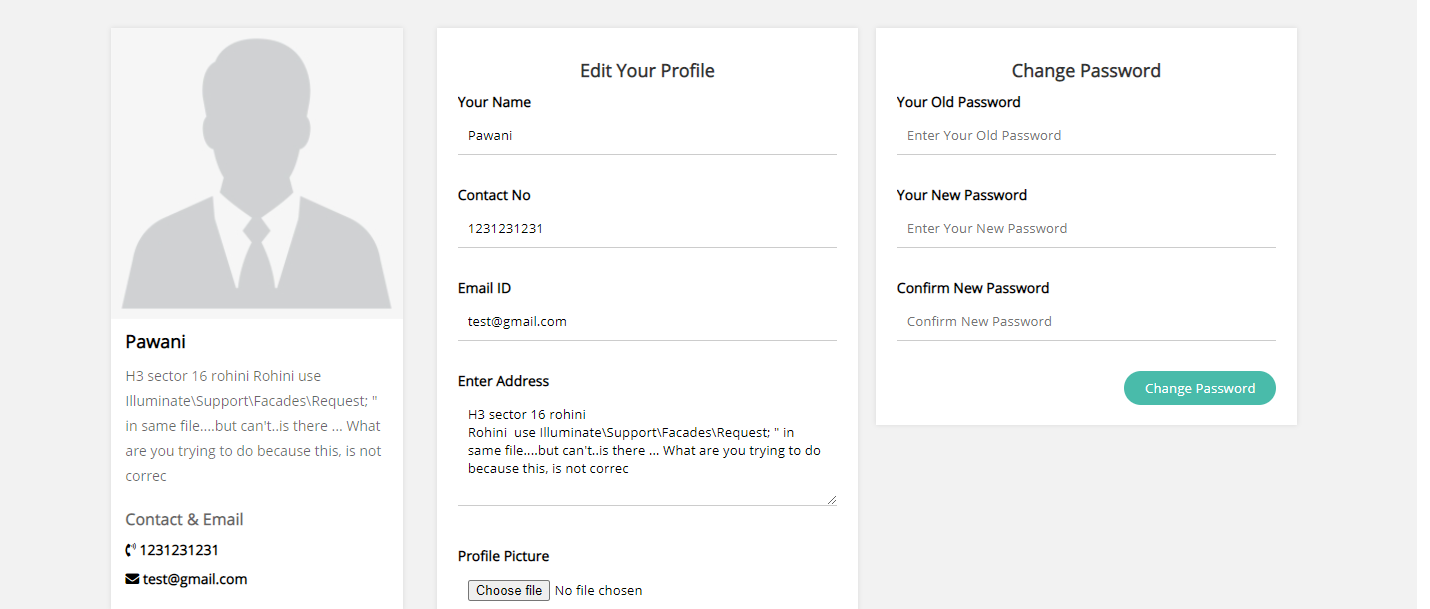Image resolution: width=1430 pixels, height=609 pixels.
Task: Select the Confirm New Password field
Action: pyautogui.click(x=1086, y=322)
